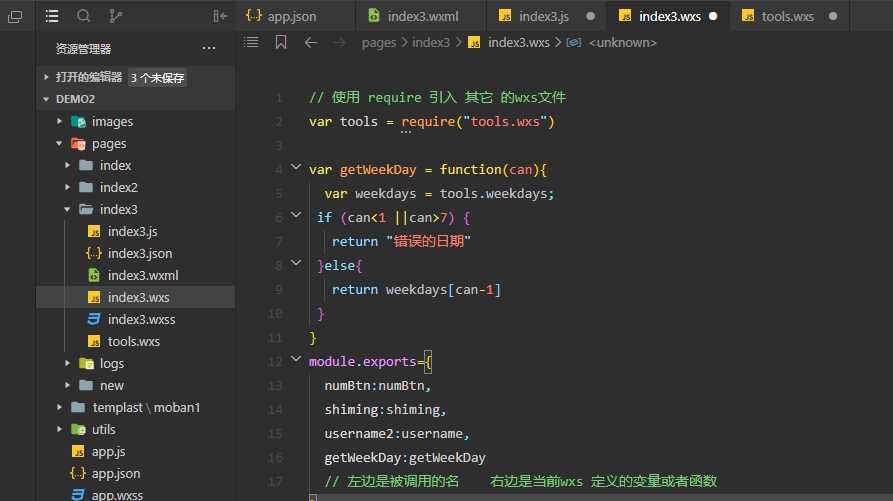
Task: Open the source control branch icon
Action: tap(116, 16)
